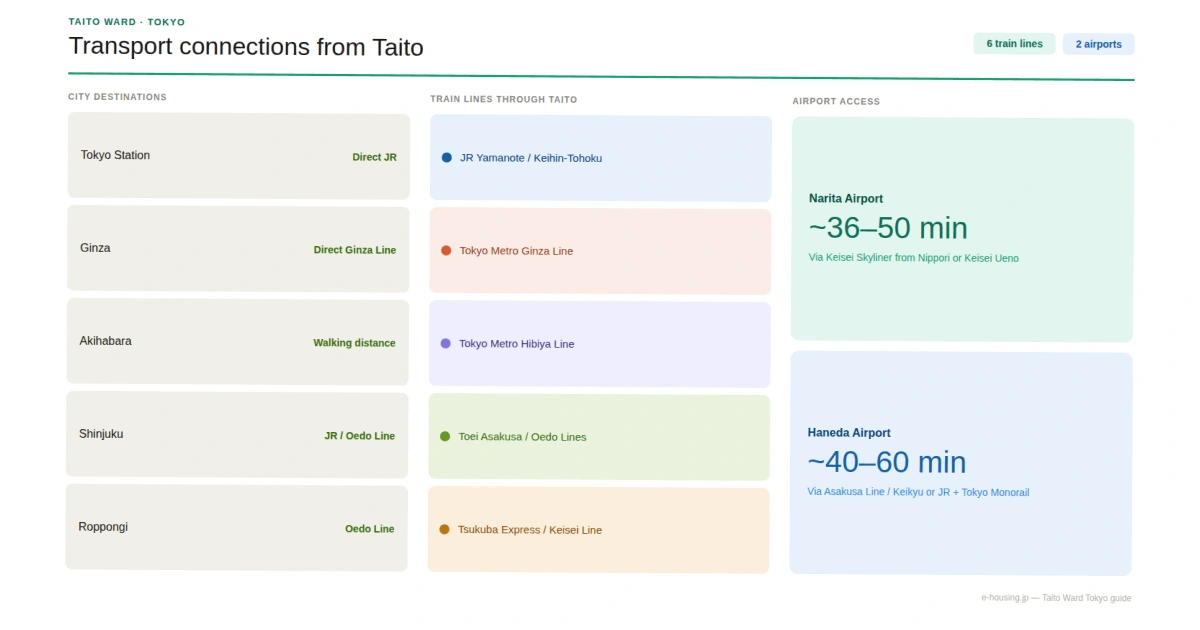The image size is (1200, 630).
Task: Click the 'Toei Asakusa / Oedo Lines' name
Action: coord(522,437)
